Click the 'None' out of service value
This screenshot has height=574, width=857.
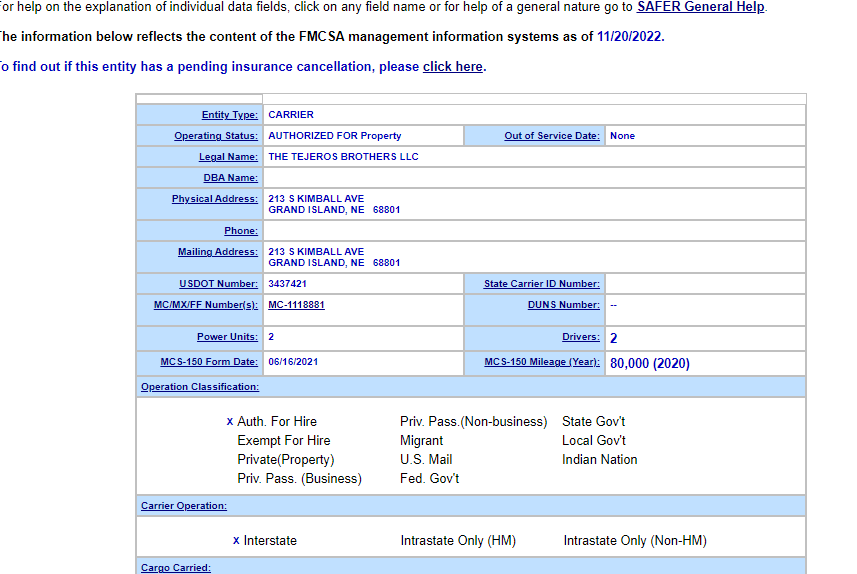(623, 136)
